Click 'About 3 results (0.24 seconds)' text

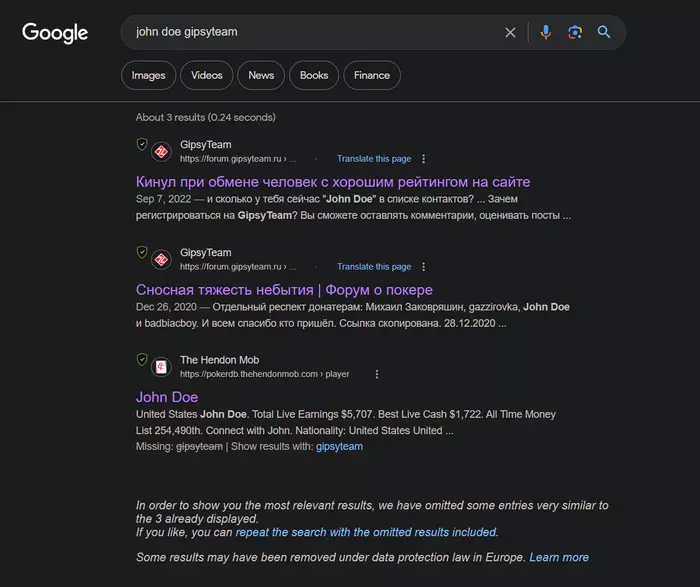pyautogui.click(x=205, y=117)
